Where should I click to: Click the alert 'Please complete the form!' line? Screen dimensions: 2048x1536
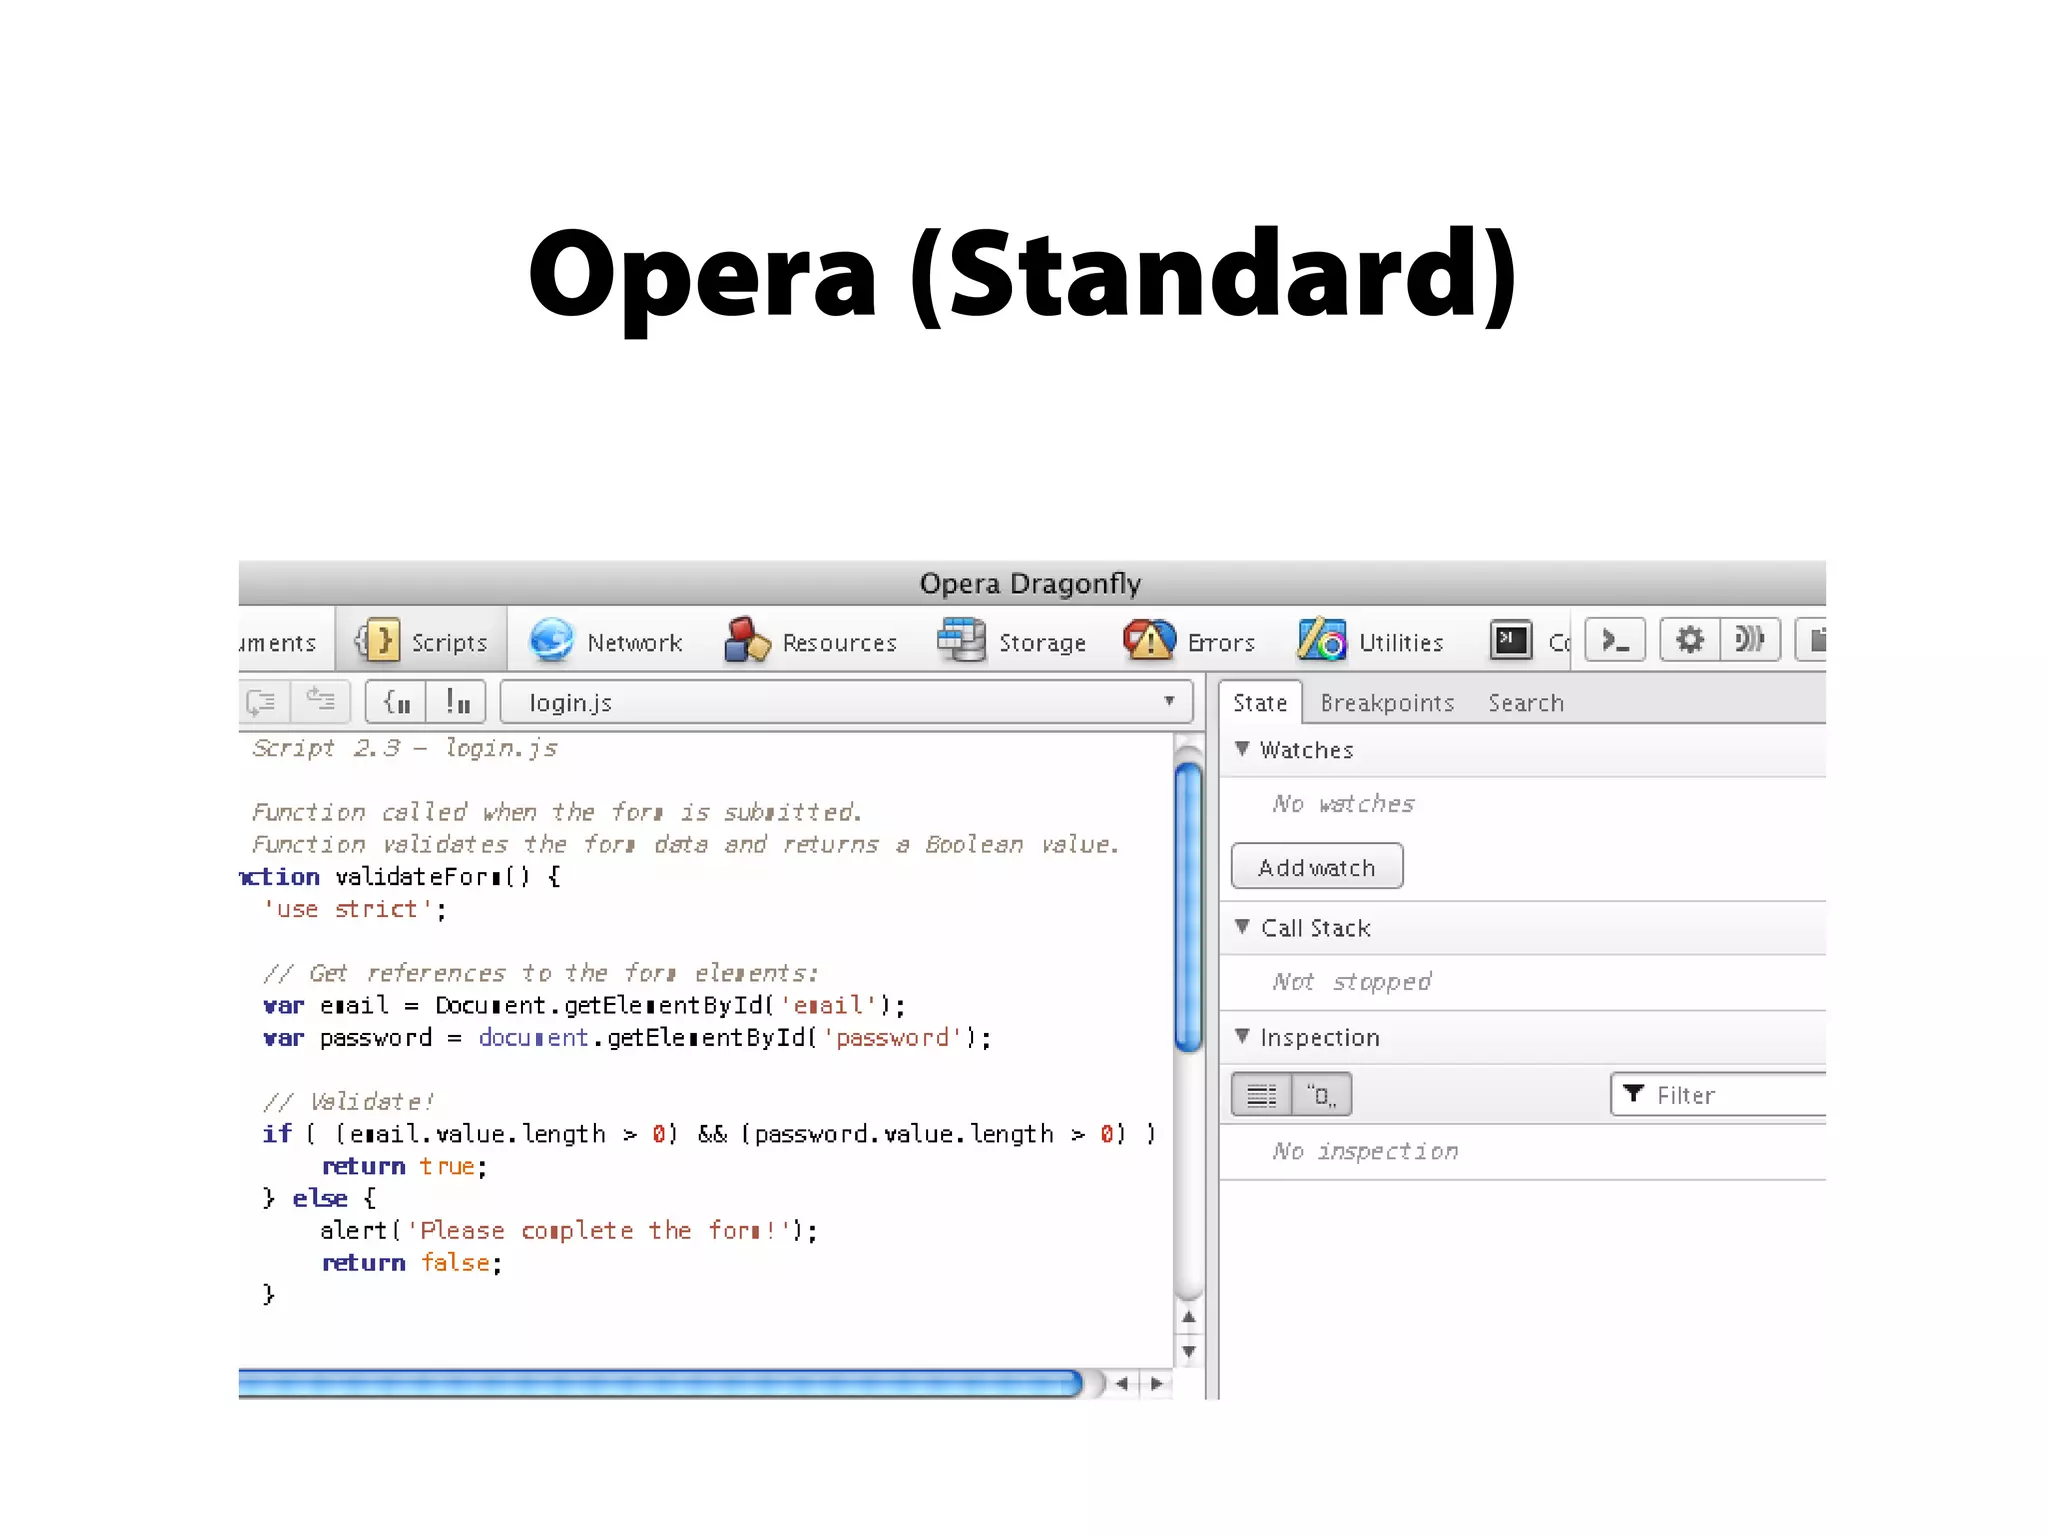(x=569, y=1230)
